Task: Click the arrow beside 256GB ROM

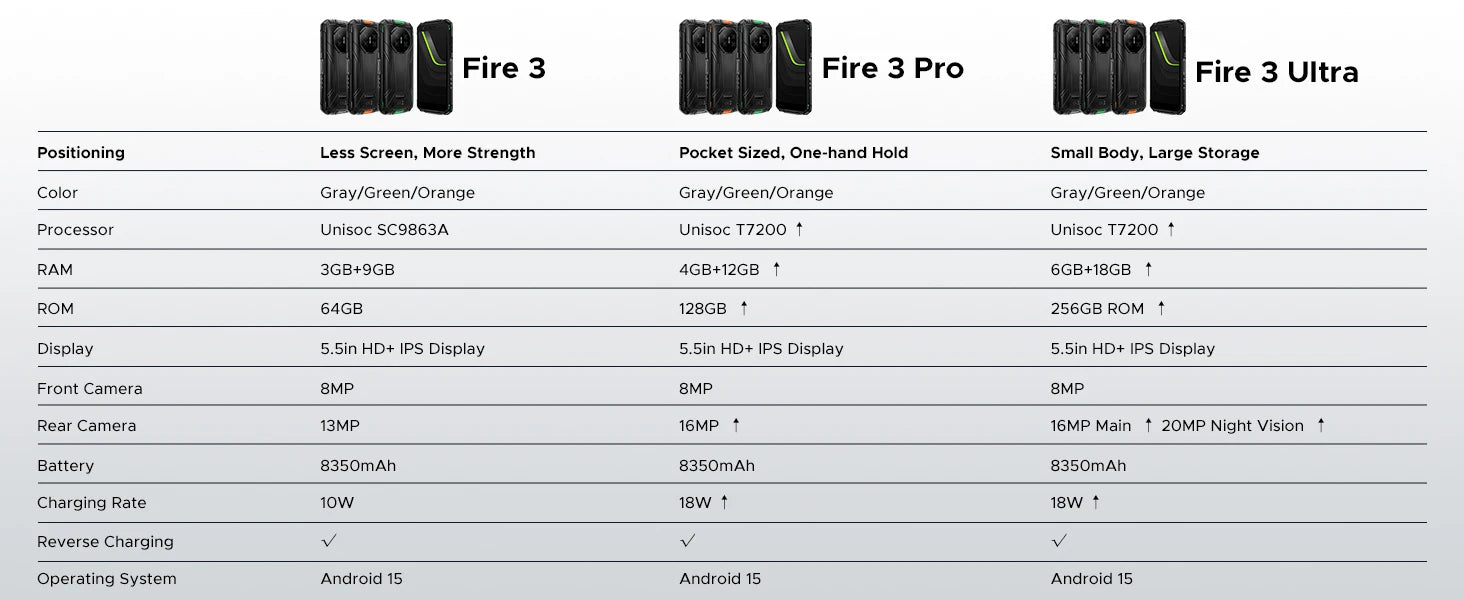Action: (x=1161, y=308)
